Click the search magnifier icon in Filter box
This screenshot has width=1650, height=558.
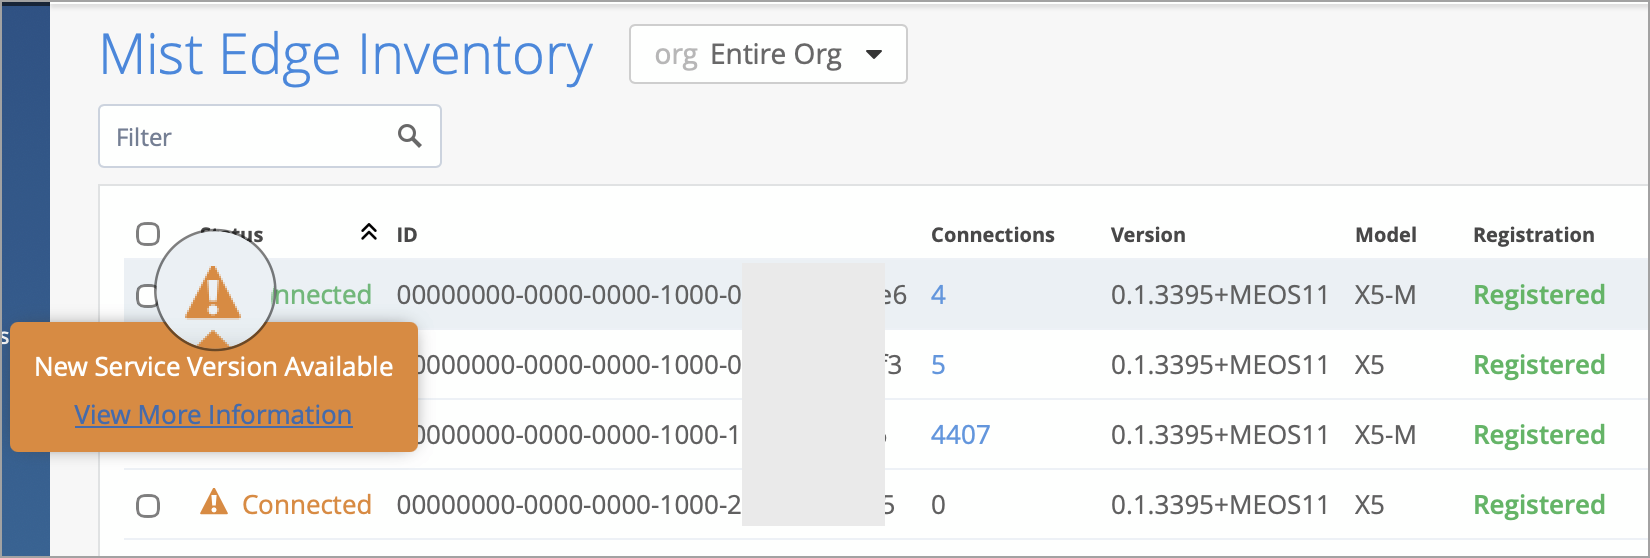point(409,135)
